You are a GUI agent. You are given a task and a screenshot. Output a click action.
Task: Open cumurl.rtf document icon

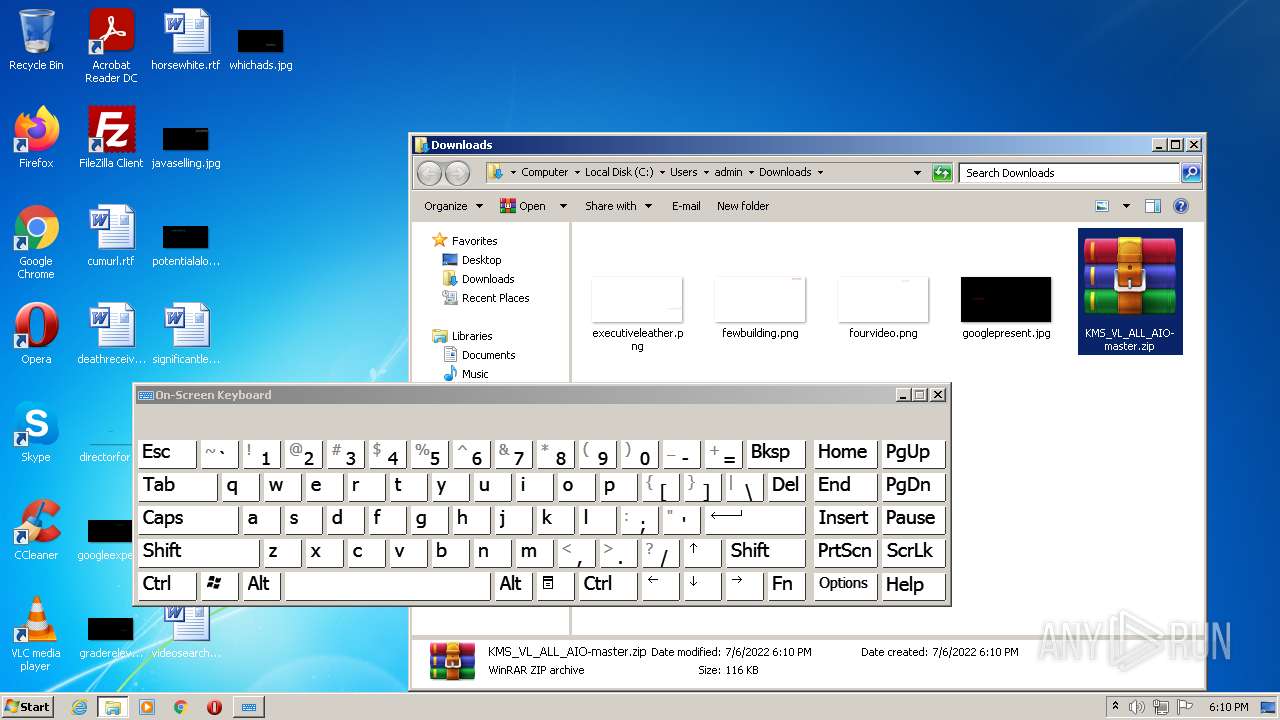coord(111,236)
